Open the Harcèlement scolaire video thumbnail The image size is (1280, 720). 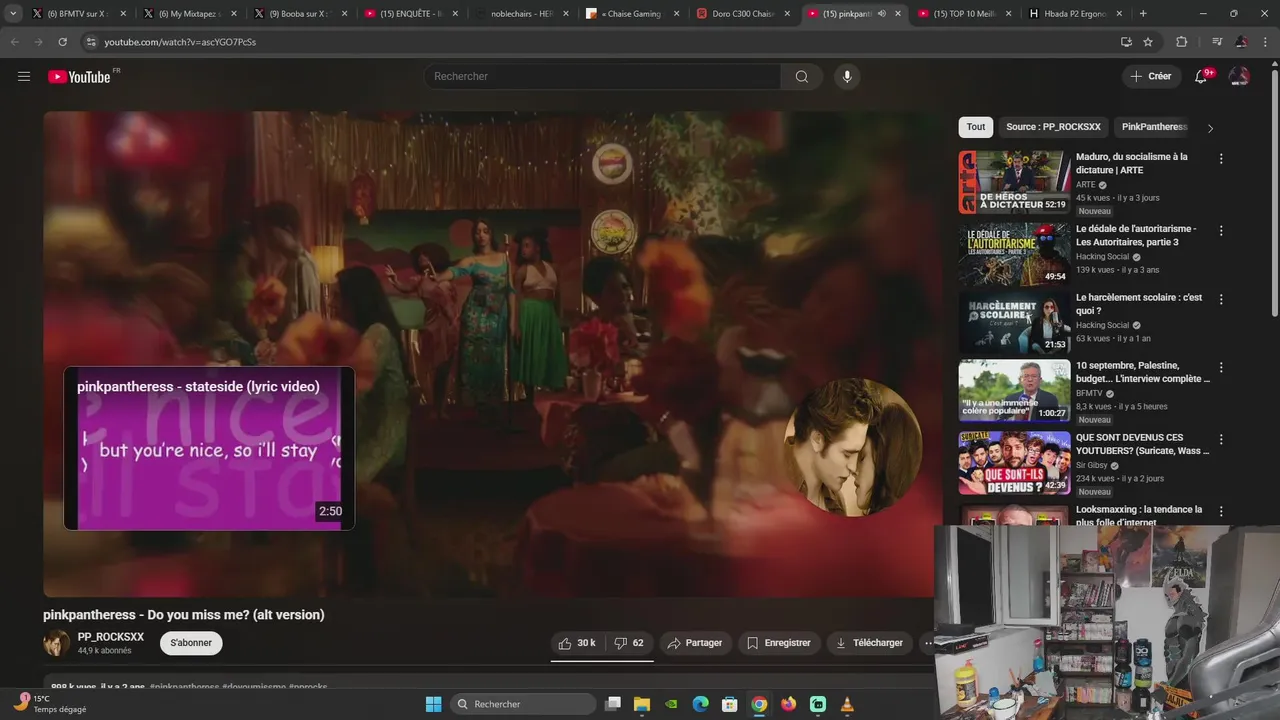[x=1014, y=322]
